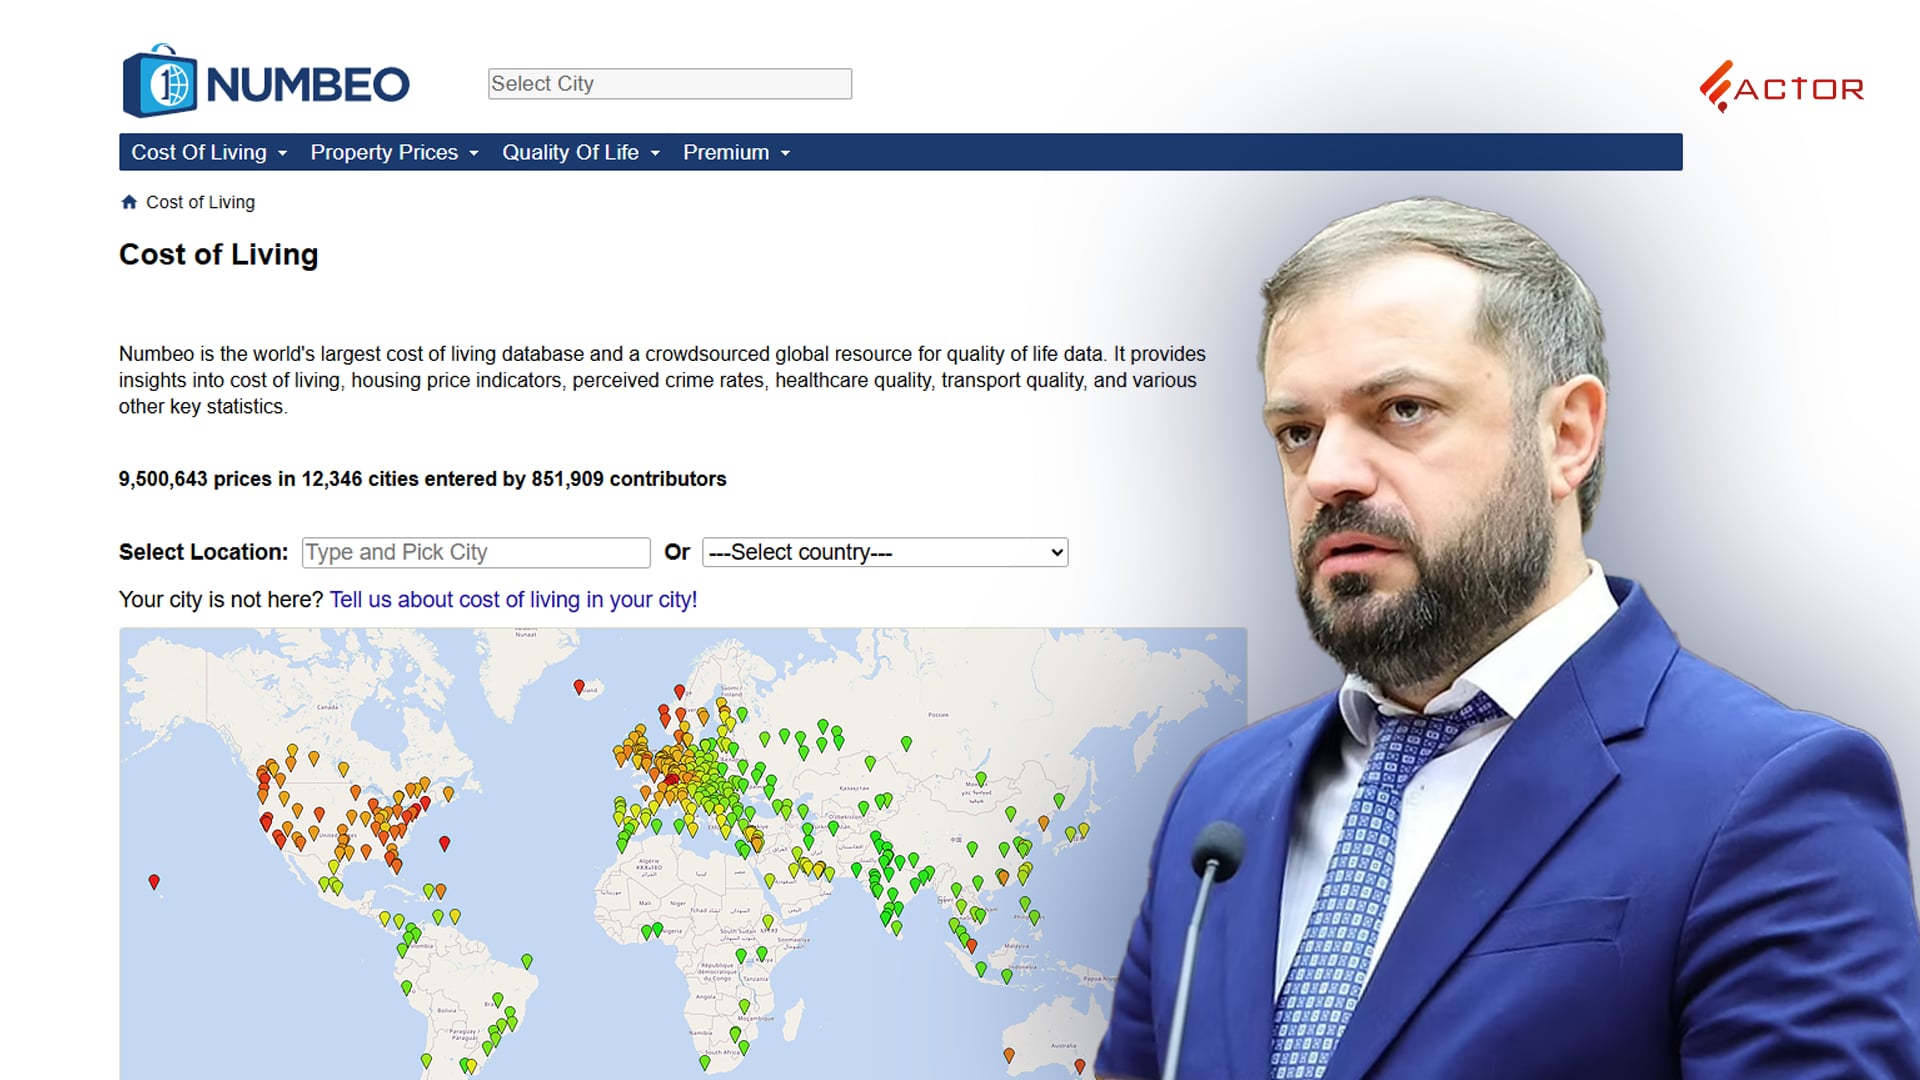Click the Cost of Living breadcrumb link

[200, 202]
